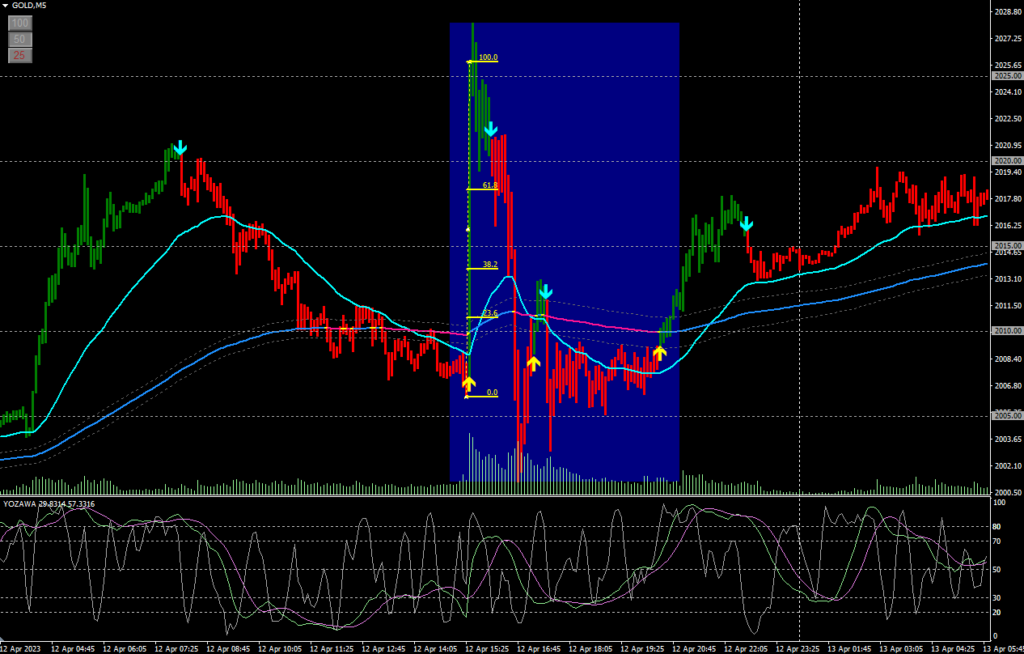Image resolution: width=1024 pixels, height=654 pixels.
Task: Click the 50 button
Action: (x=20, y=39)
